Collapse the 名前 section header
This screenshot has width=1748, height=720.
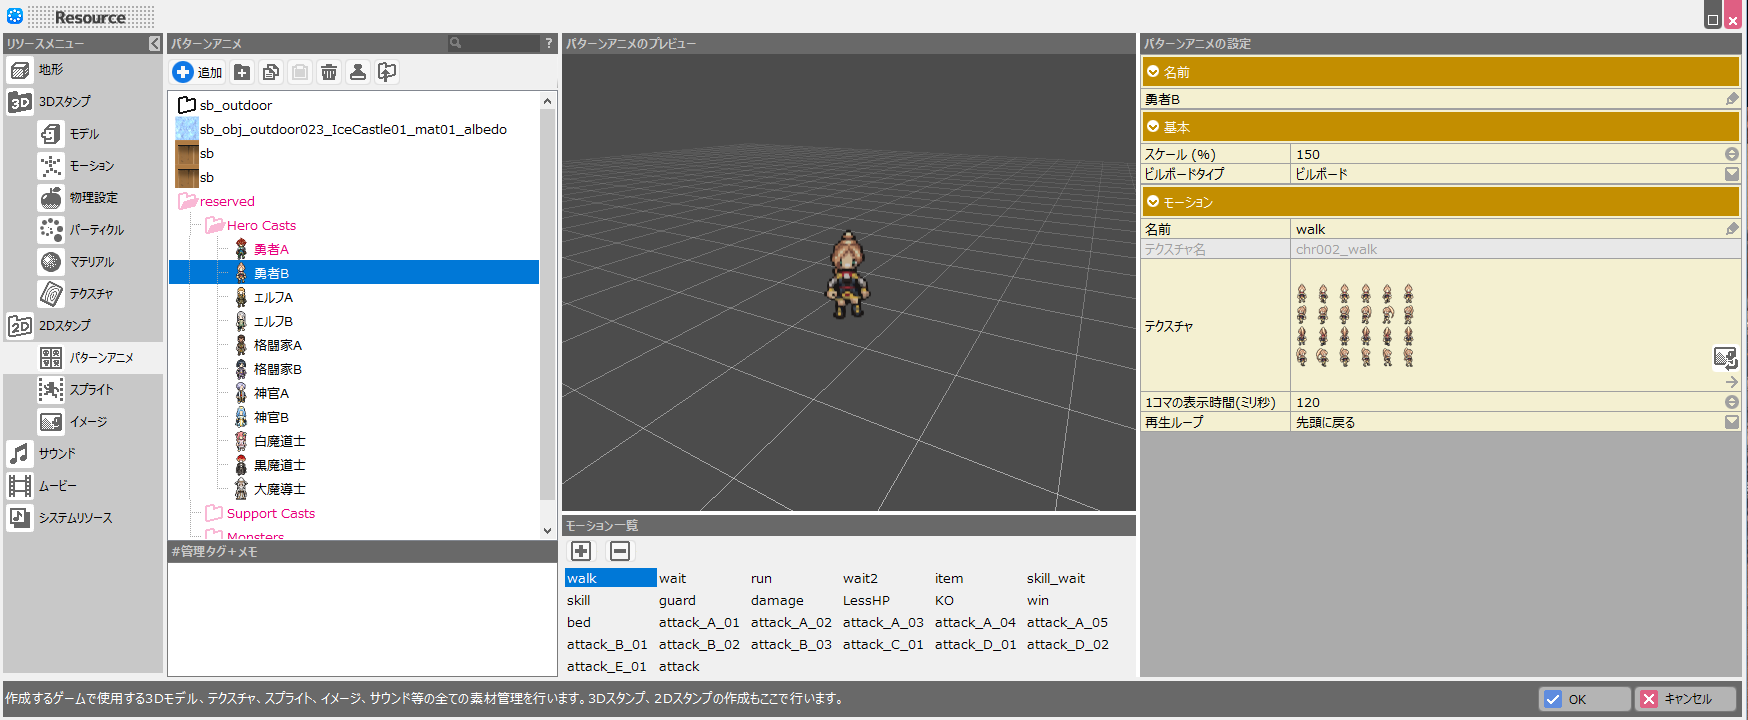click(x=1153, y=72)
